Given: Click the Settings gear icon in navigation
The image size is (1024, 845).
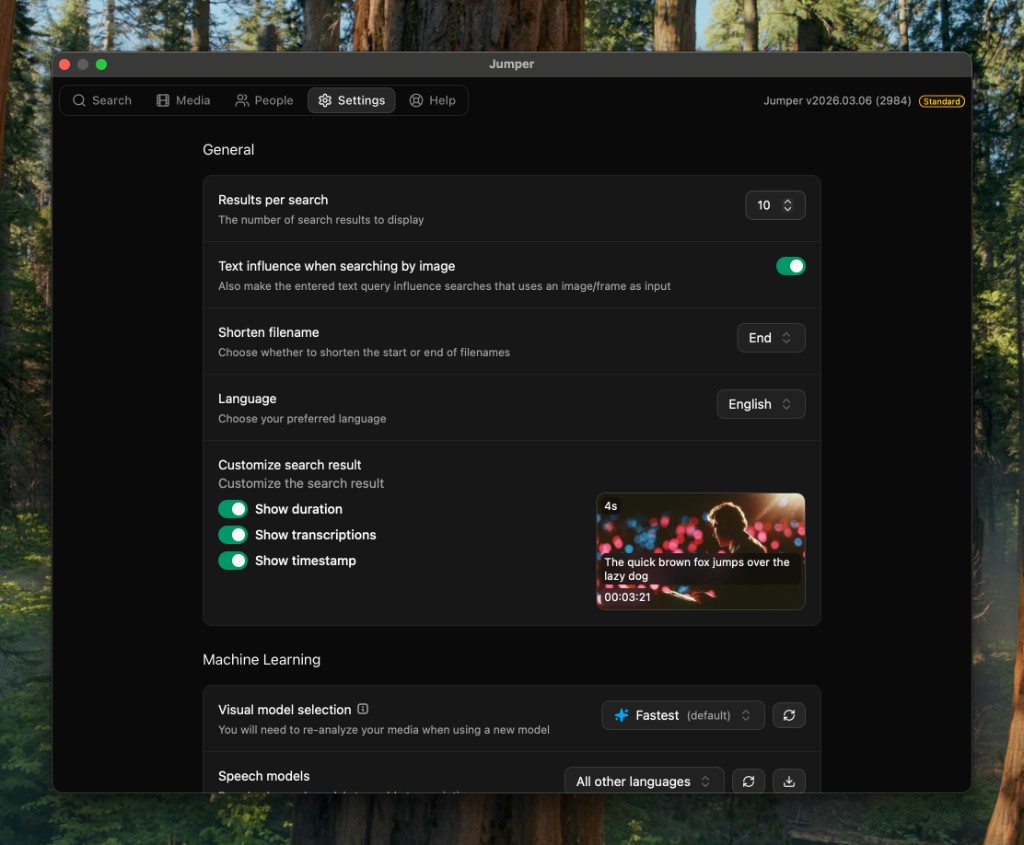Looking at the screenshot, I should click(324, 100).
